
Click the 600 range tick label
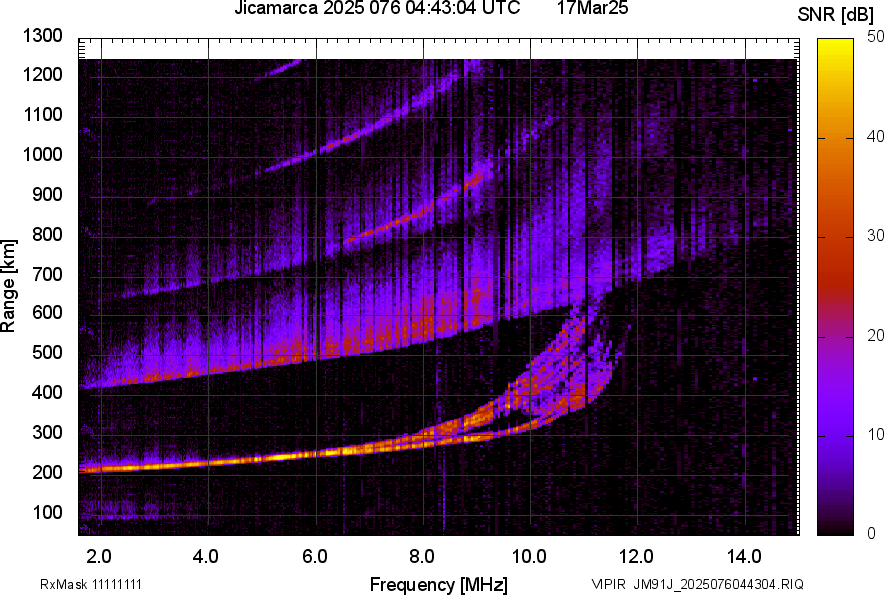[x=47, y=312]
